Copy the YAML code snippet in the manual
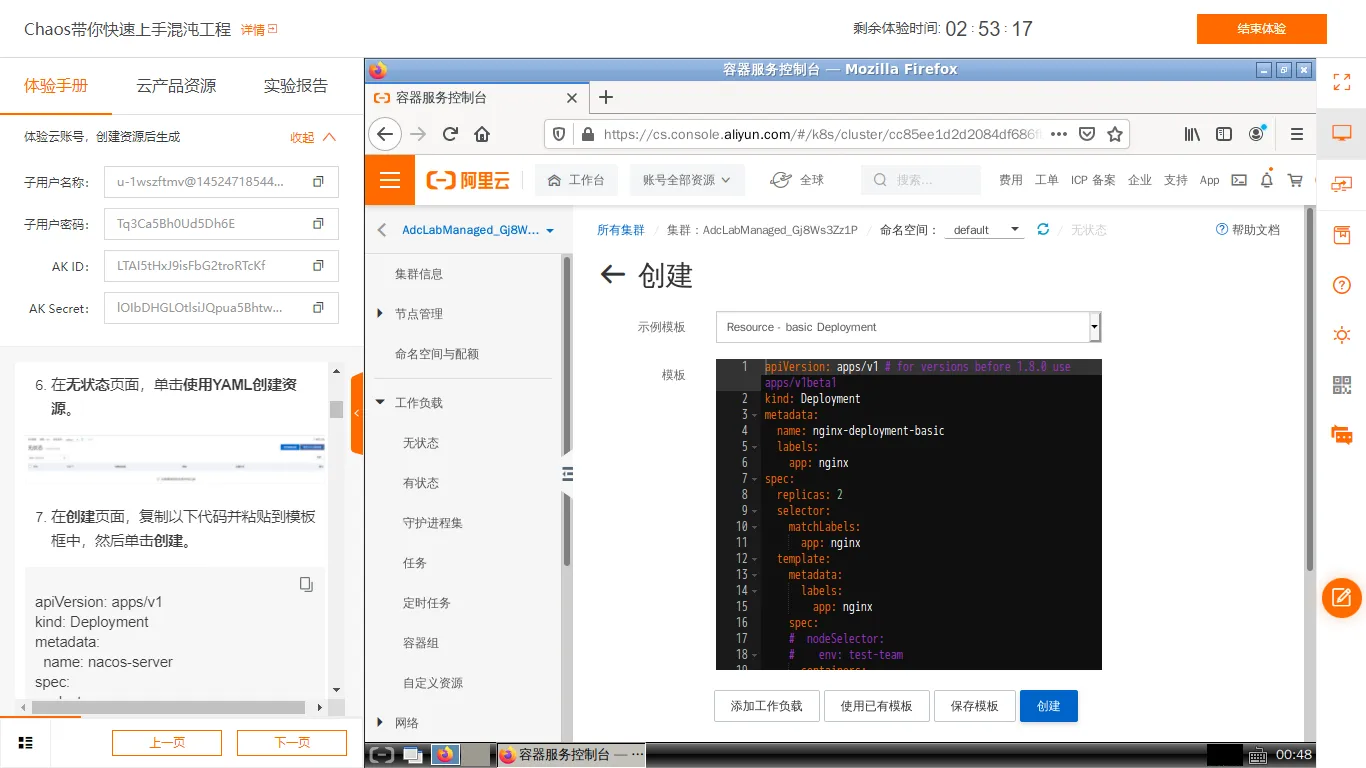Image resolution: width=1366 pixels, height=768 pixels. tap(306, 584)
